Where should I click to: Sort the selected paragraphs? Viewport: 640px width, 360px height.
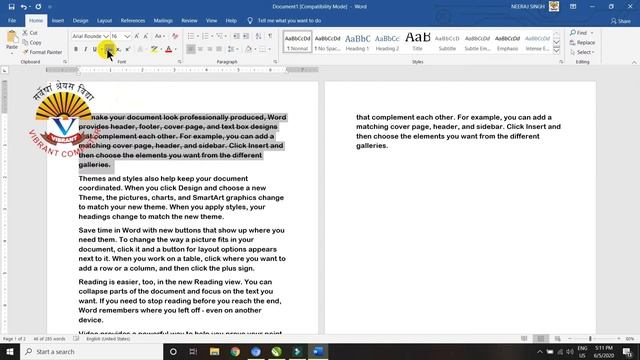pyautogui.click(x=258, y=36)
